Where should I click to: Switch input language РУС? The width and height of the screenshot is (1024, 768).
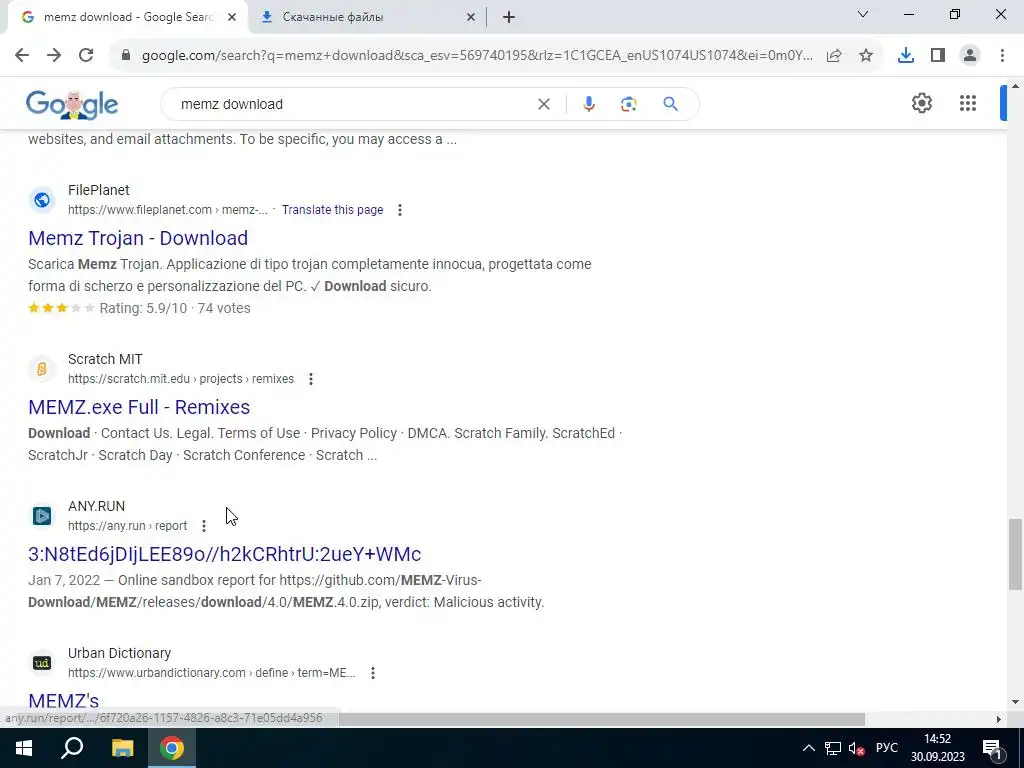tap(886, 748)
